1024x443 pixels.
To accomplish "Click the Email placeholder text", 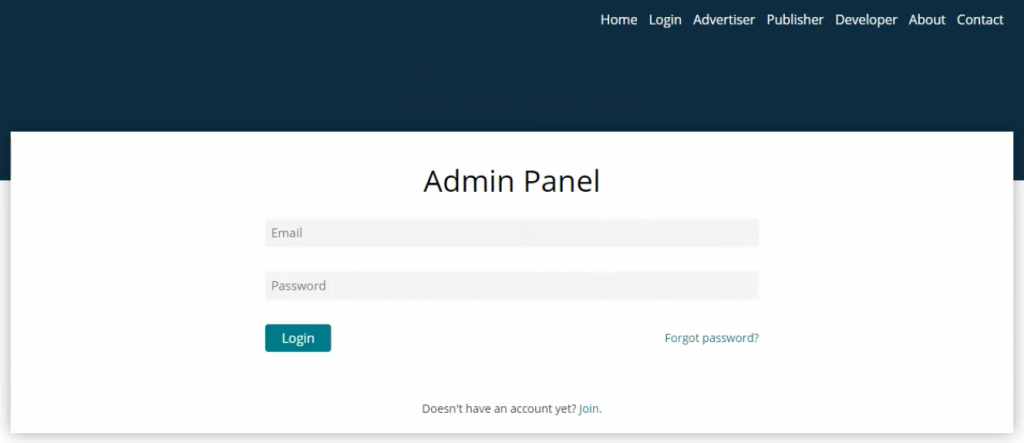I will 287,233.
